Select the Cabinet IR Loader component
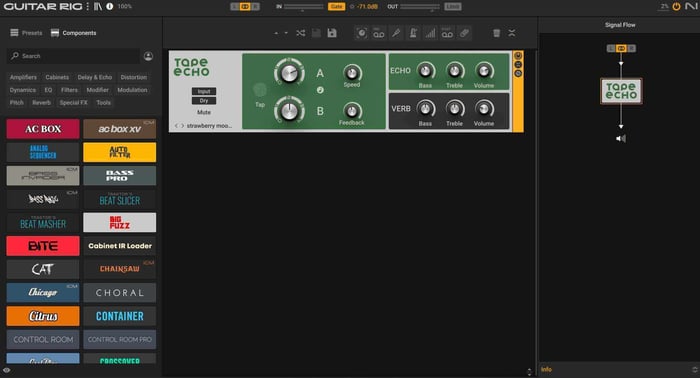 pyautogui.click(x=120, y=246)
